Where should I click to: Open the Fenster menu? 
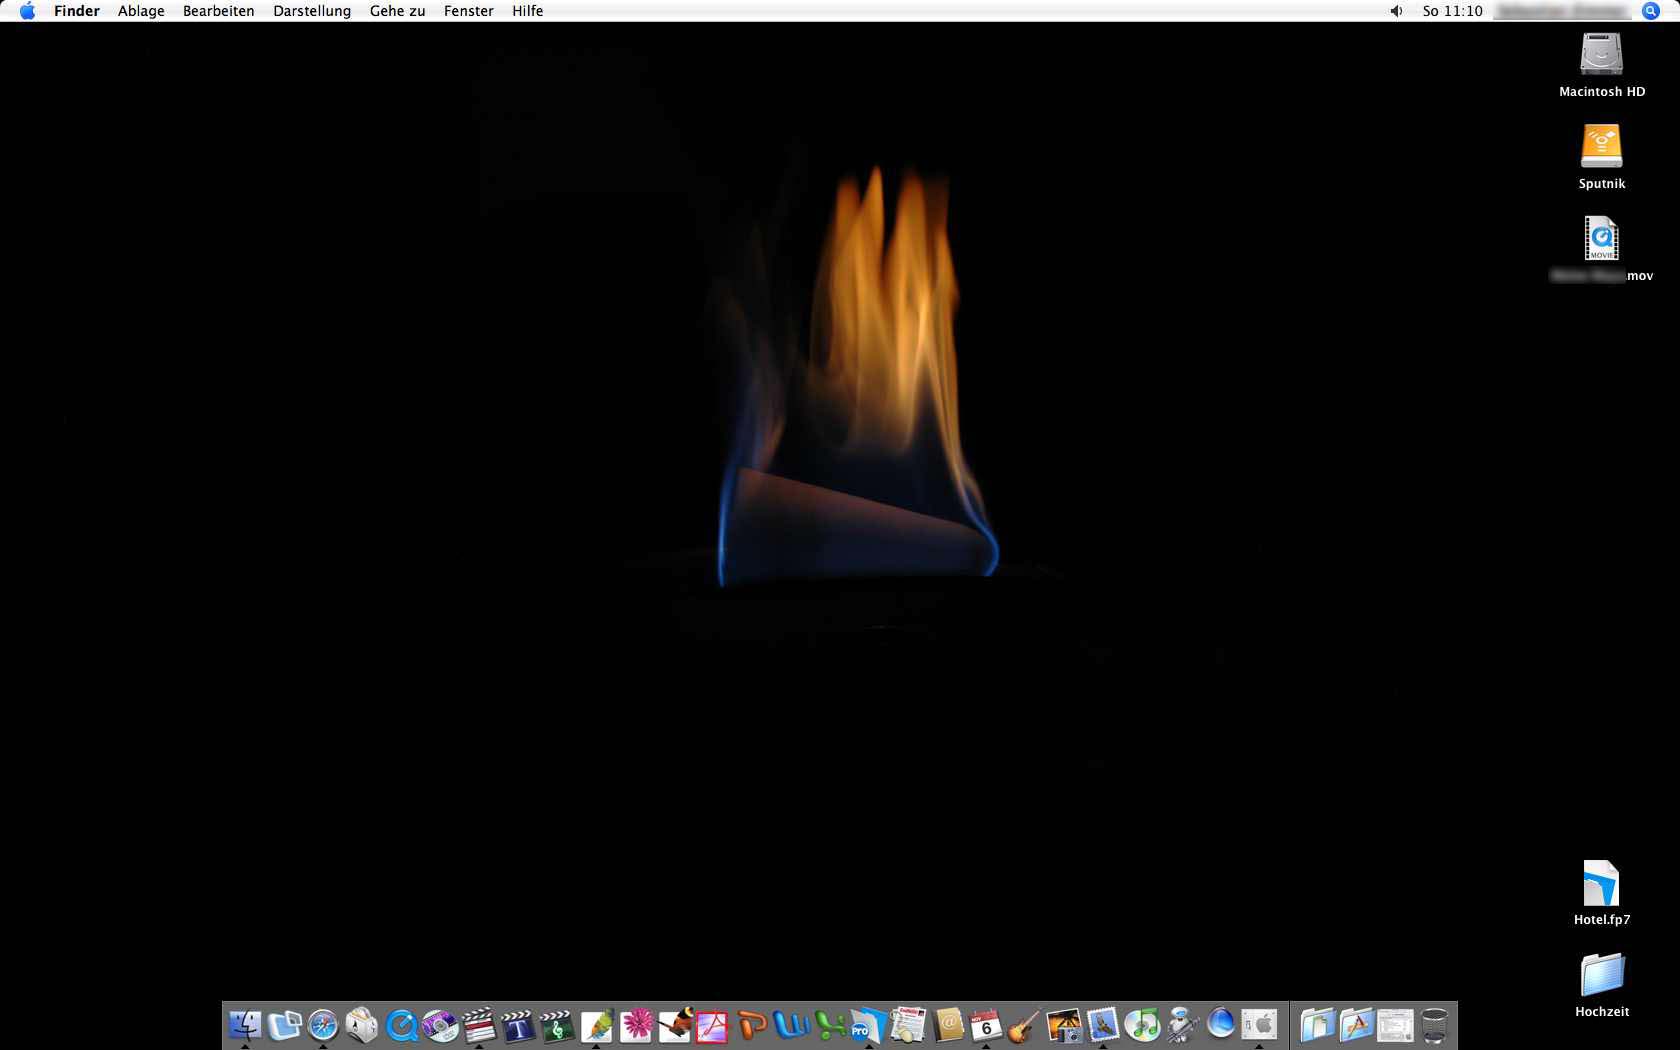tap(469, 11)
